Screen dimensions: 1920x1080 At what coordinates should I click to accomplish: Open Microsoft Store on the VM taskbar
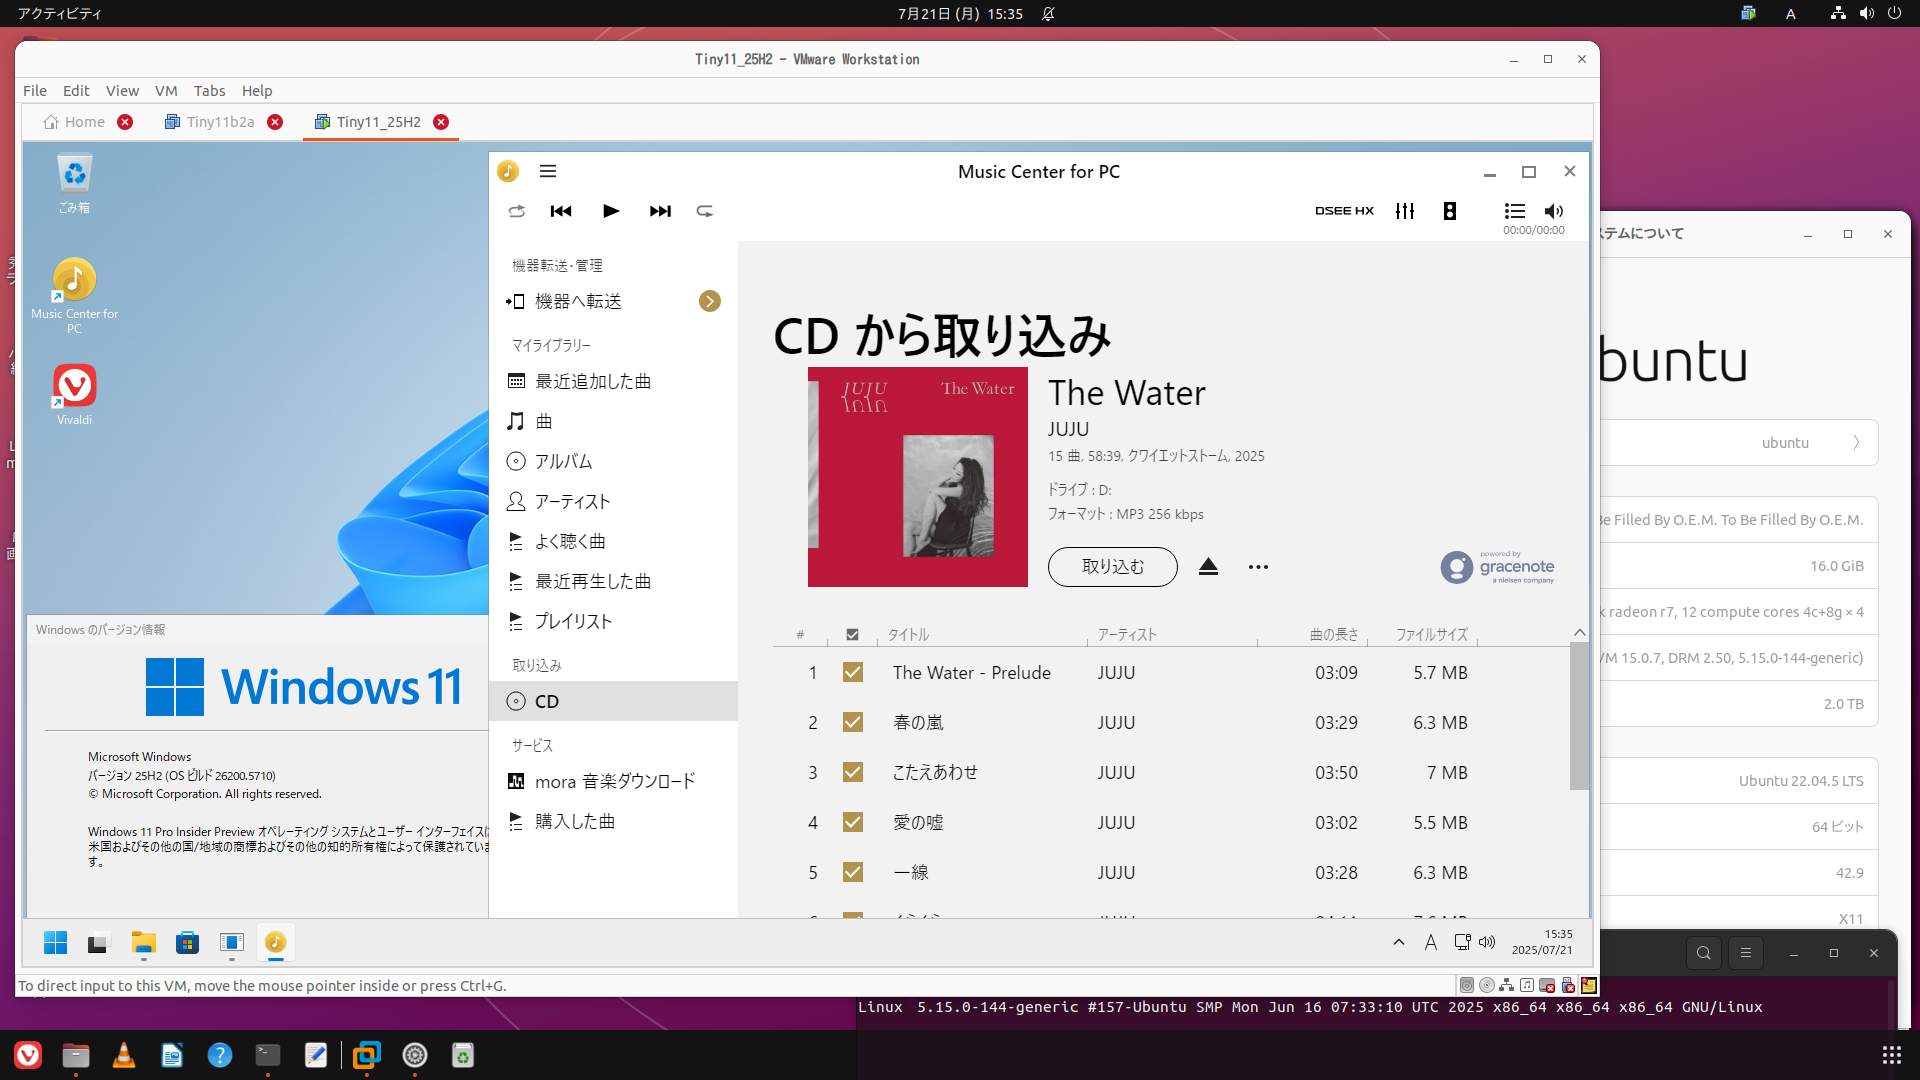click(x=187, y=943)
